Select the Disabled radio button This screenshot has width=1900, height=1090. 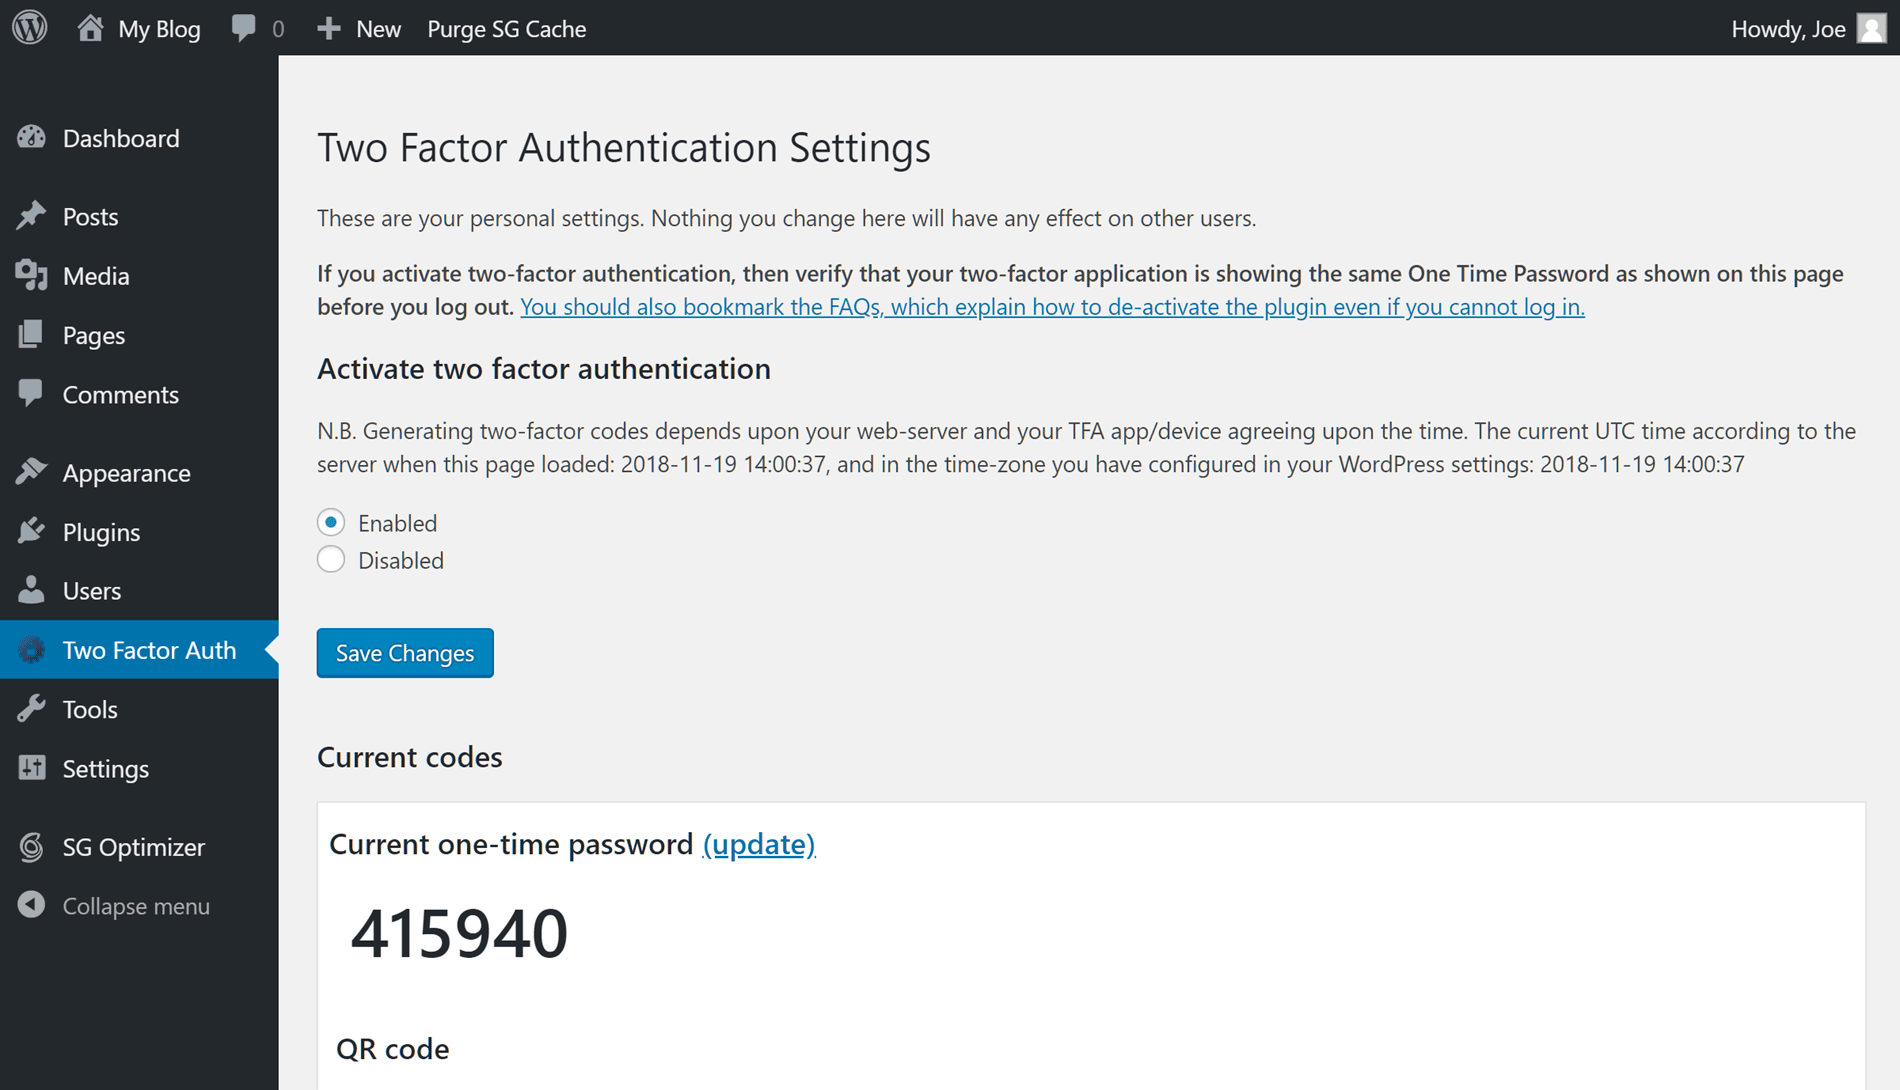pyautogui.click(x=331, y=559)
